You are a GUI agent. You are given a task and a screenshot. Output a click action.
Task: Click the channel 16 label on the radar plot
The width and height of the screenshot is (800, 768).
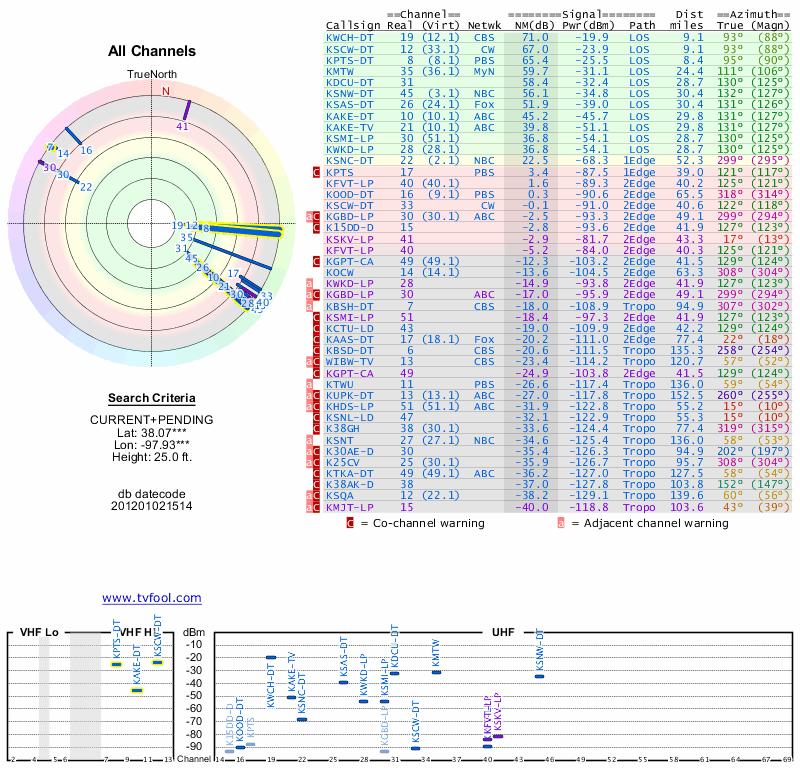[x=86, y=150]
